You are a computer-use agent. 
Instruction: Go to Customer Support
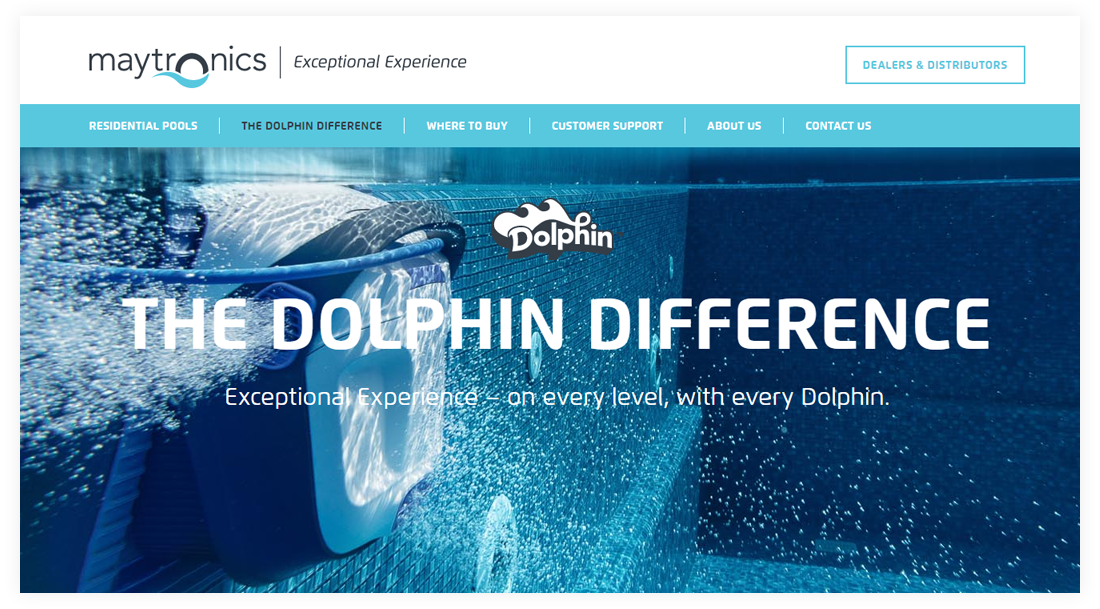pyautogui.click(x=607, y=126)
